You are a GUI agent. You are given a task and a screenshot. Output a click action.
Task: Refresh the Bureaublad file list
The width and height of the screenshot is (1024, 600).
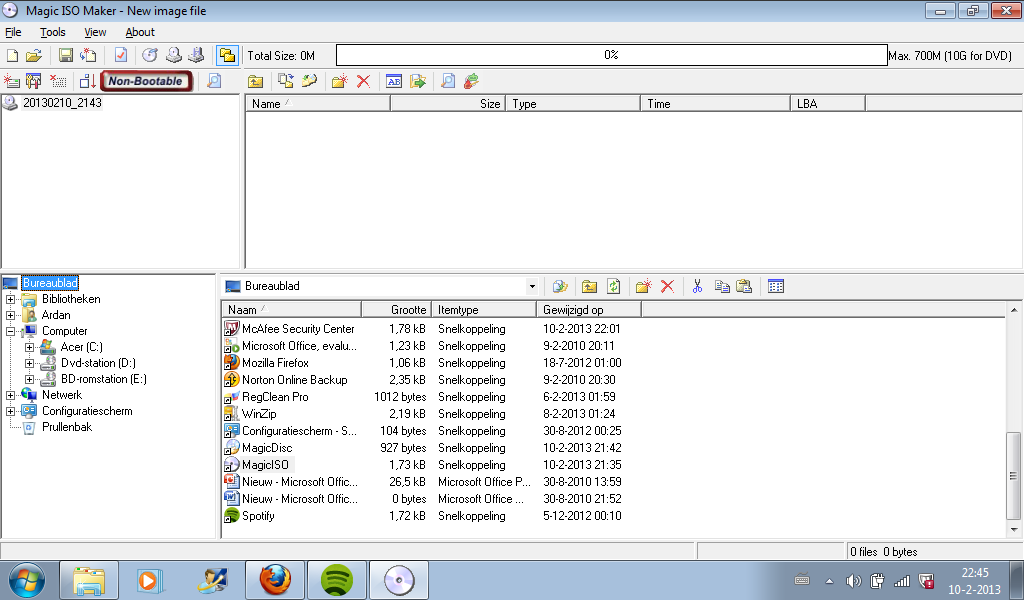(x=613, y=286)
